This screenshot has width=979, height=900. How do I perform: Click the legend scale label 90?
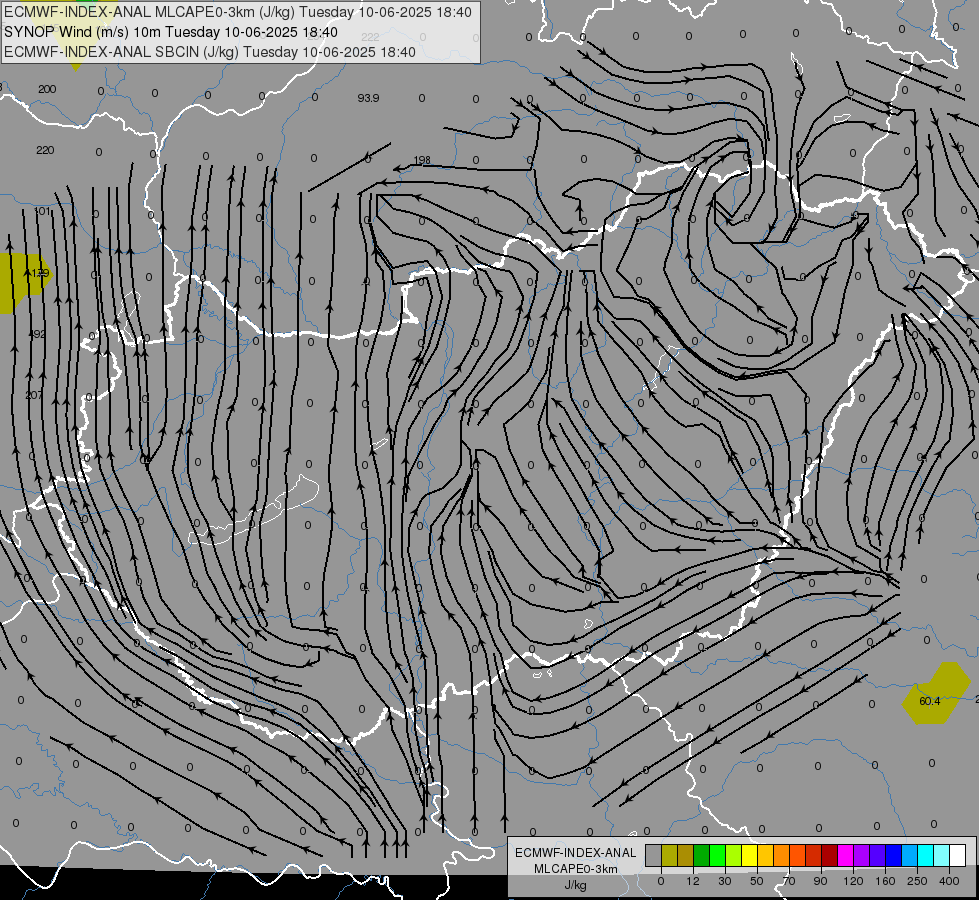coord(820,881)
